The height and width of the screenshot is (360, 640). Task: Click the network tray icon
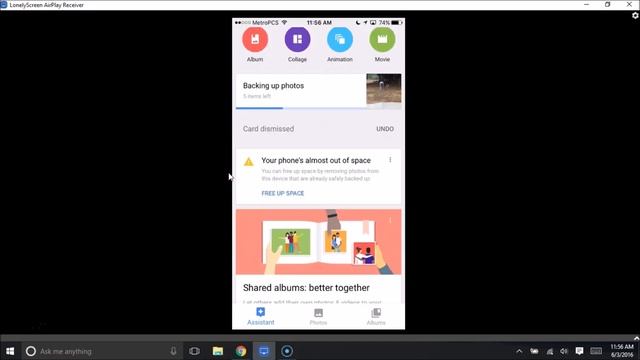550,351
